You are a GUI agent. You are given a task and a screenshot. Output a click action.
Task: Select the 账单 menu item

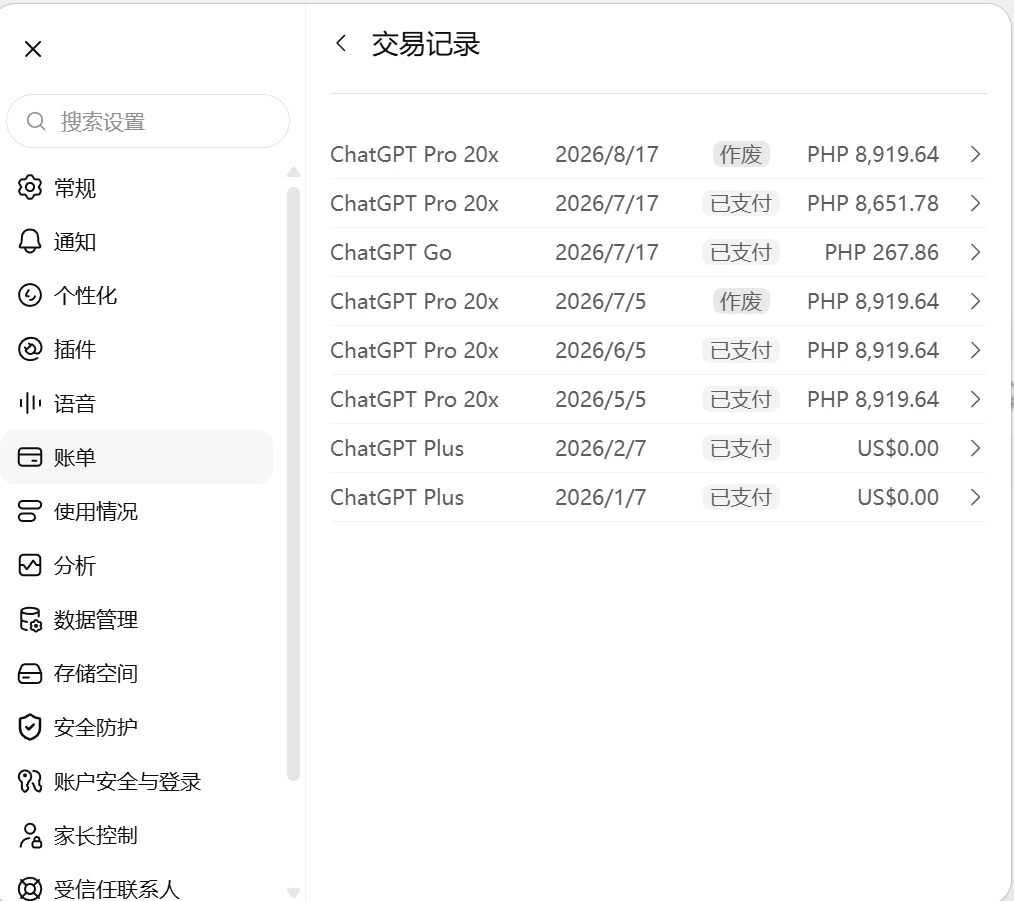[136, 457]
